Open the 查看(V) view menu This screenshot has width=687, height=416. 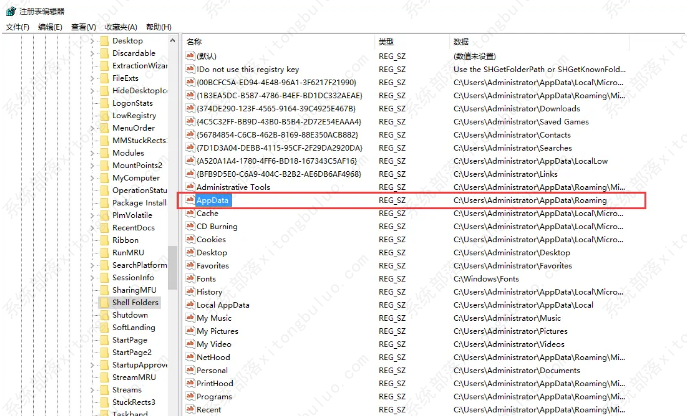tap(84, 27)
